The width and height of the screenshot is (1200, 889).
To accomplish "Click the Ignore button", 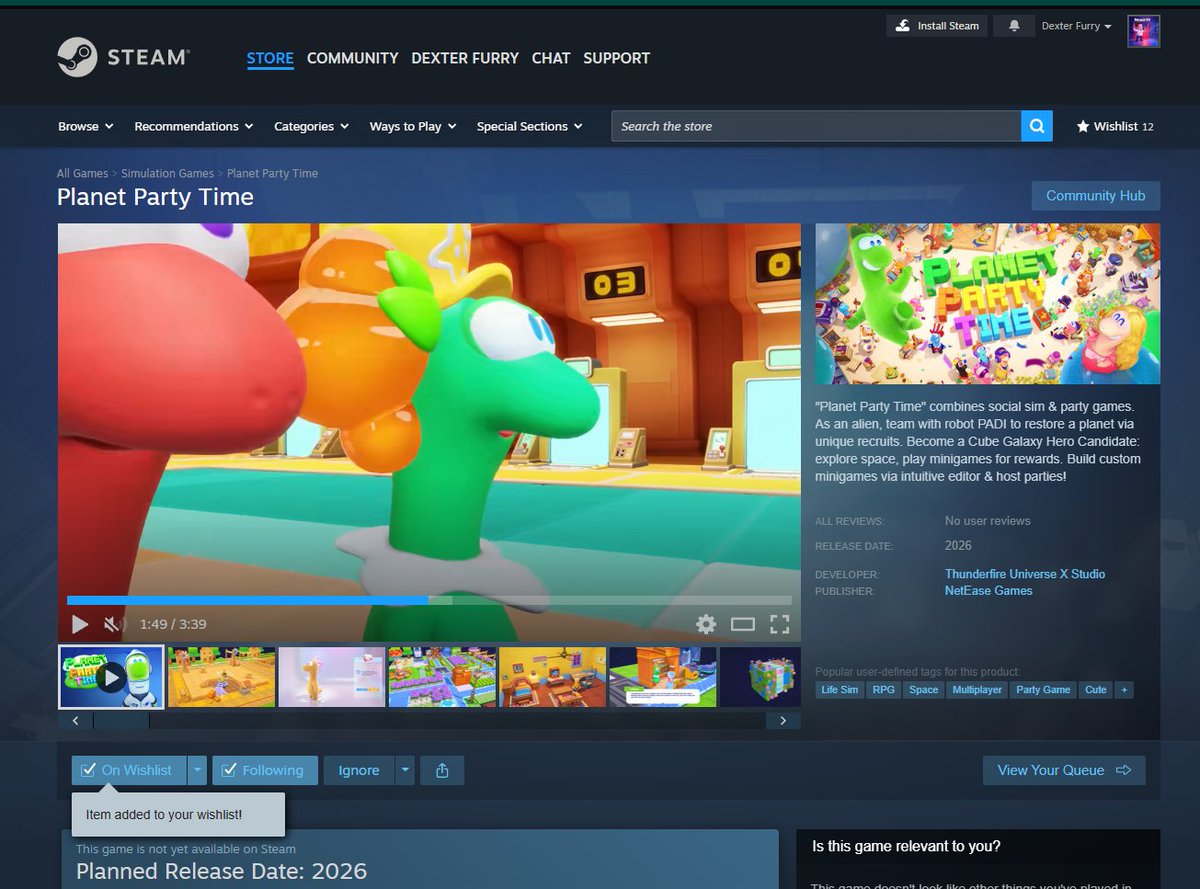I will pyautogui.click(x=358, y=770).
